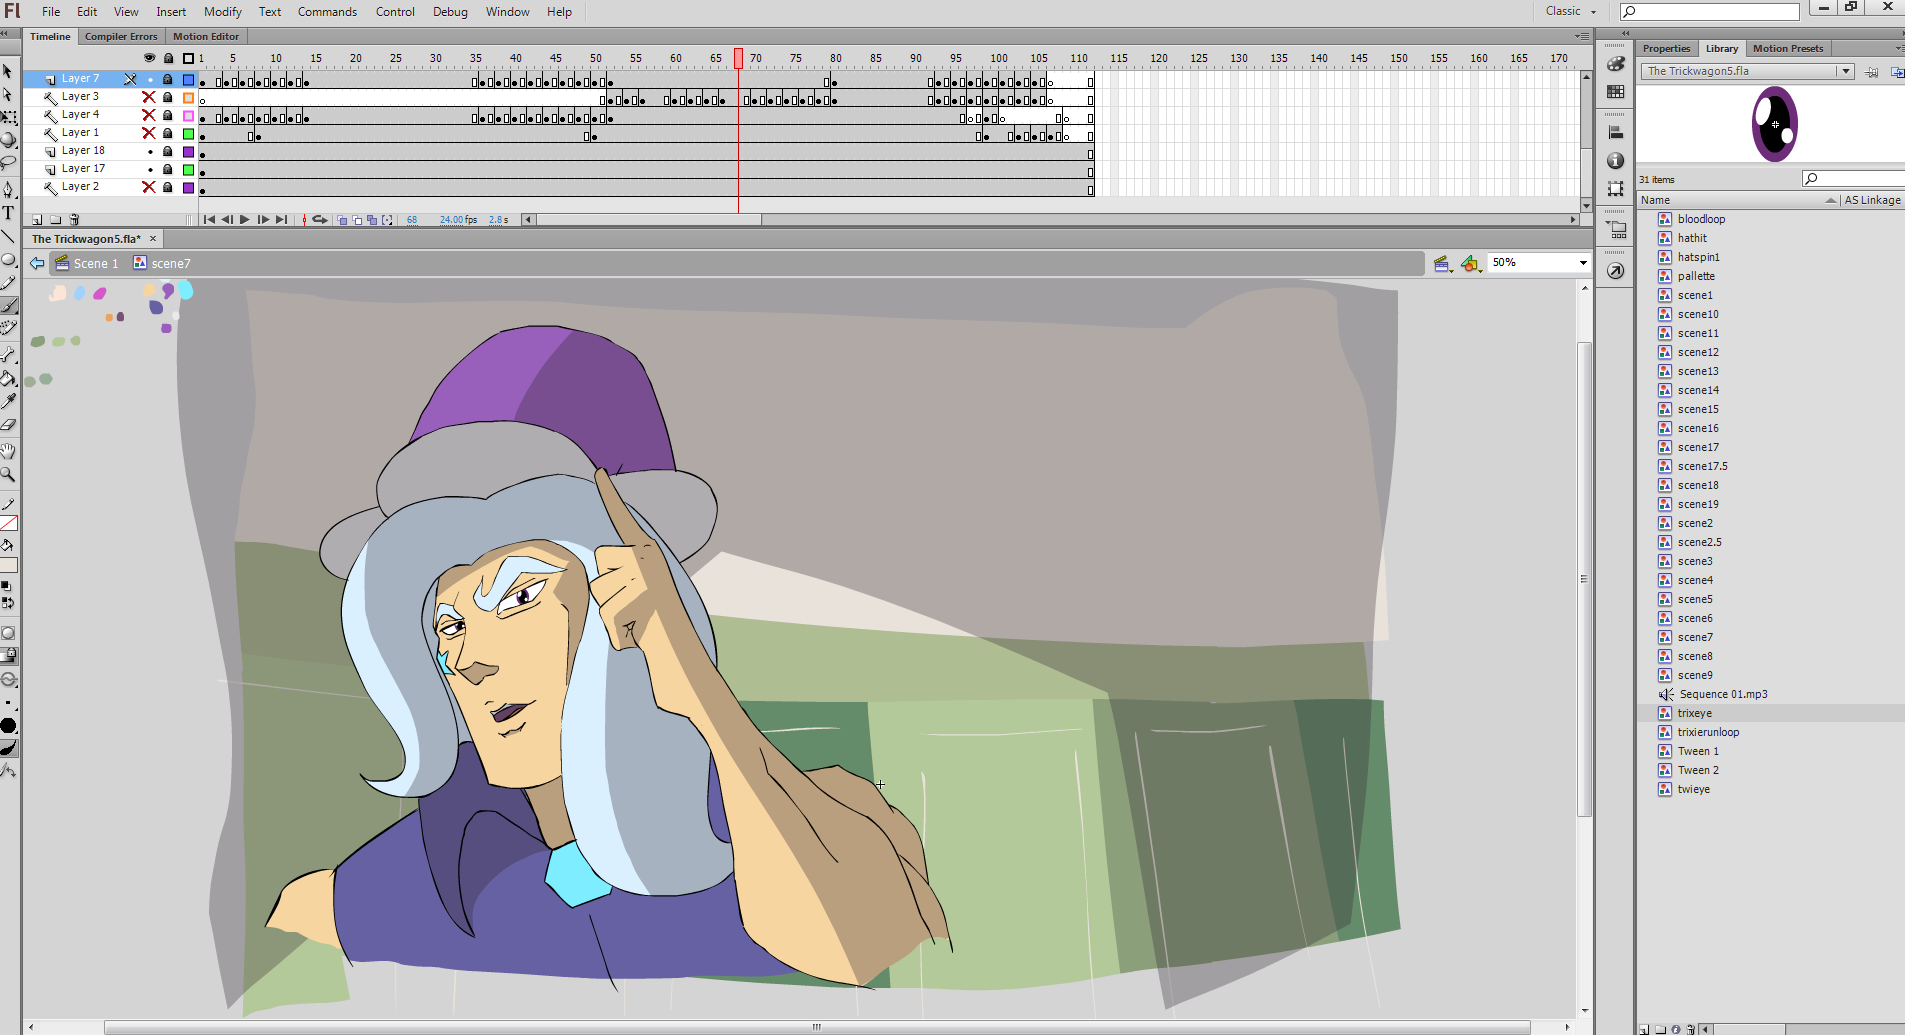Open the 50% stage zoom dropdown
Image resolution: width=1905 pixels, height=1035 pixels.
(x=1582, y=263)
